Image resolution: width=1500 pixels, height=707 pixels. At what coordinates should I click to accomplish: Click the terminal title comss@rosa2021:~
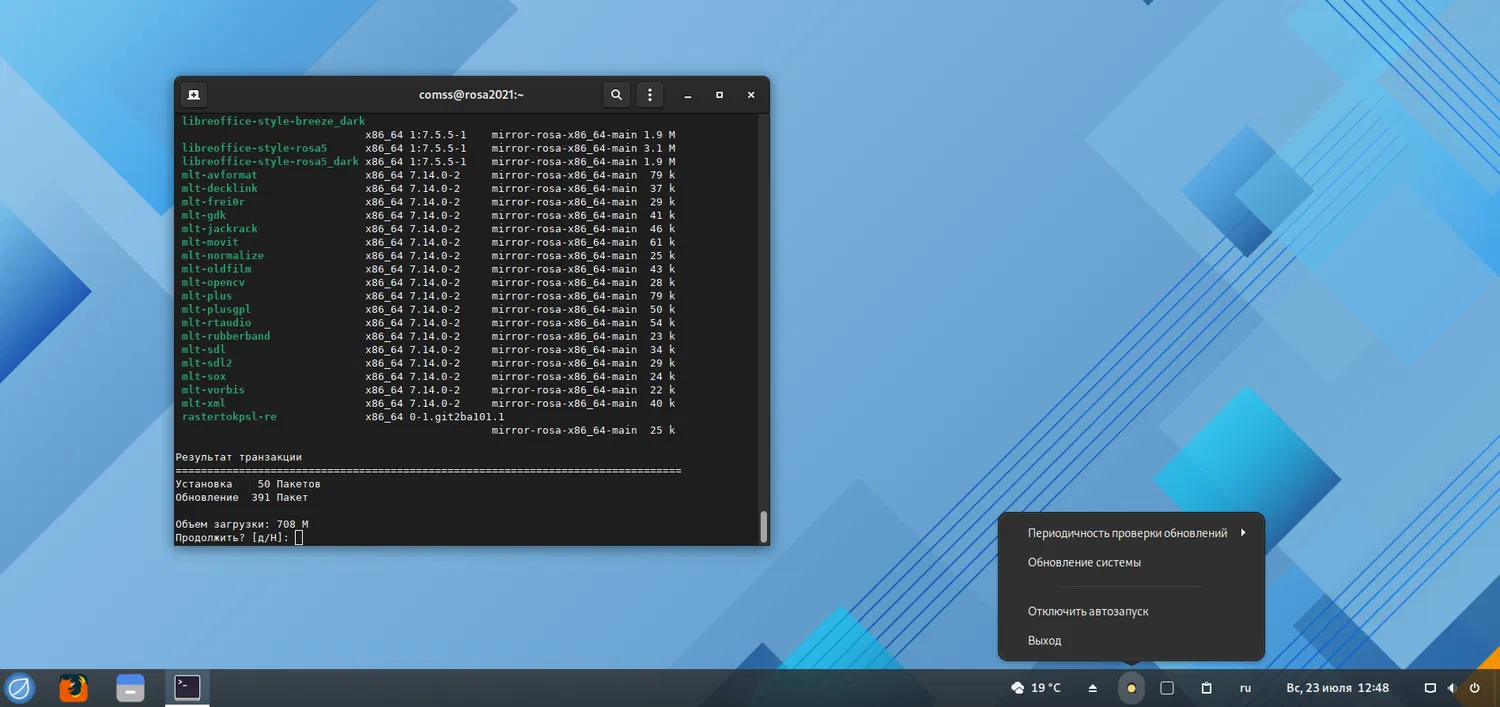click(471, 95)
